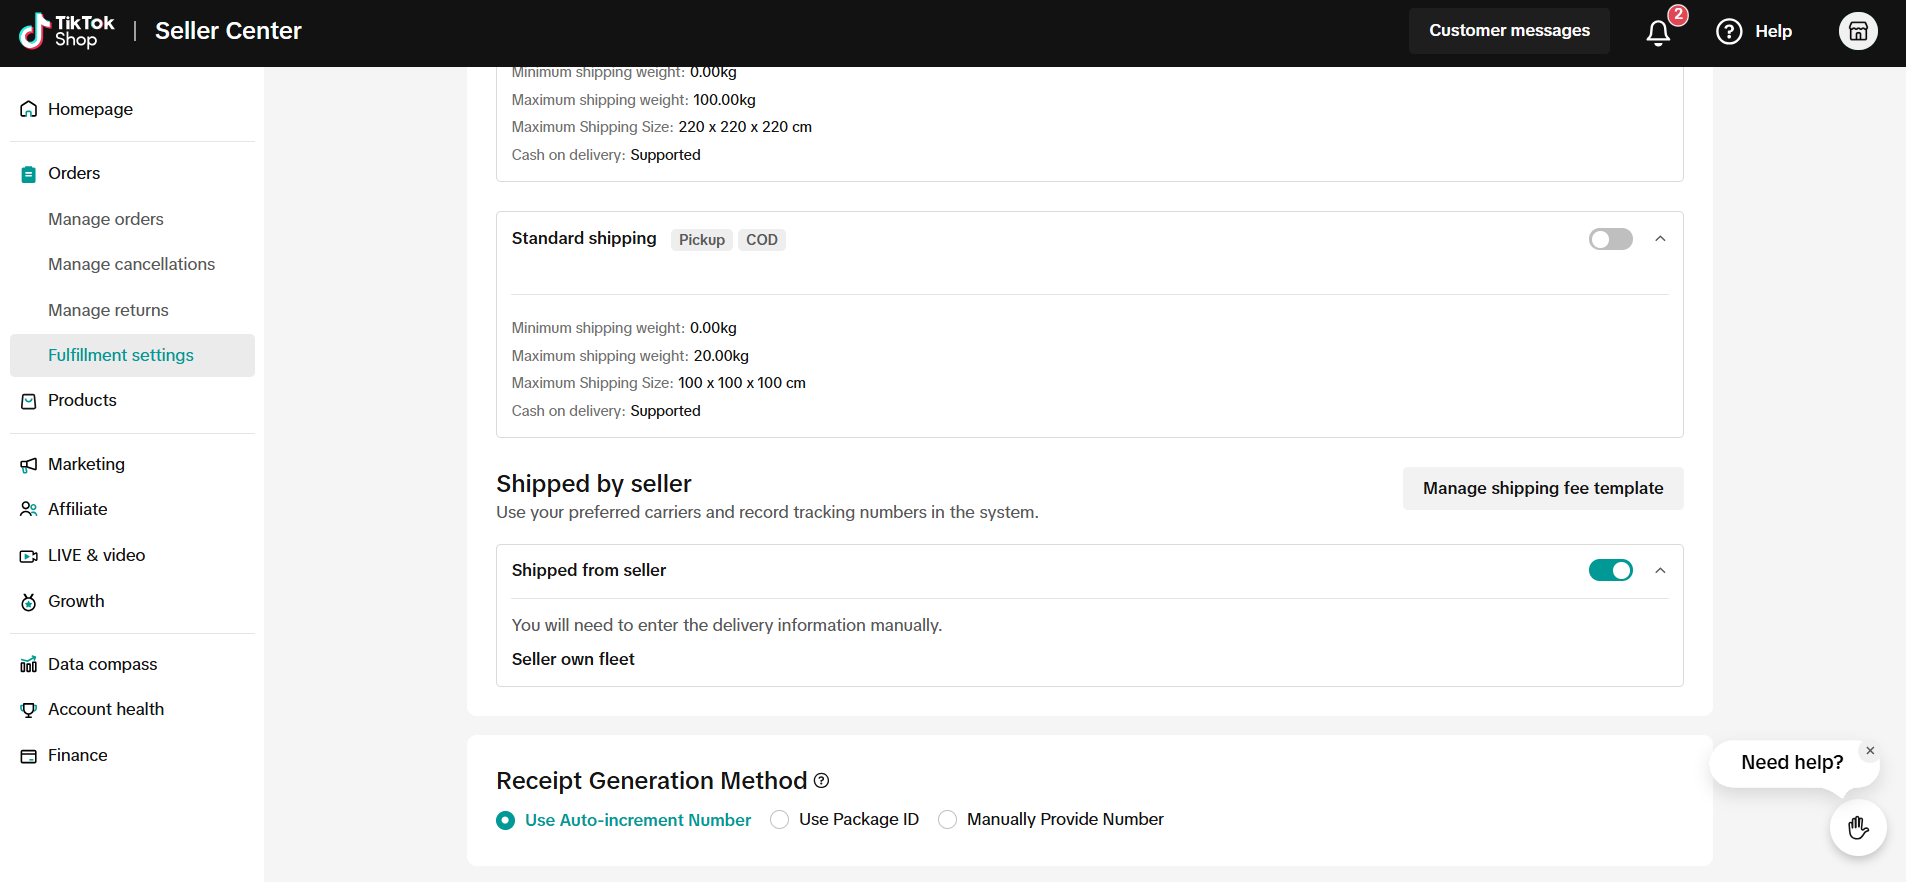
Task: Collapse the Shipped from seller chevron
Action: [x=1660, y=570]
